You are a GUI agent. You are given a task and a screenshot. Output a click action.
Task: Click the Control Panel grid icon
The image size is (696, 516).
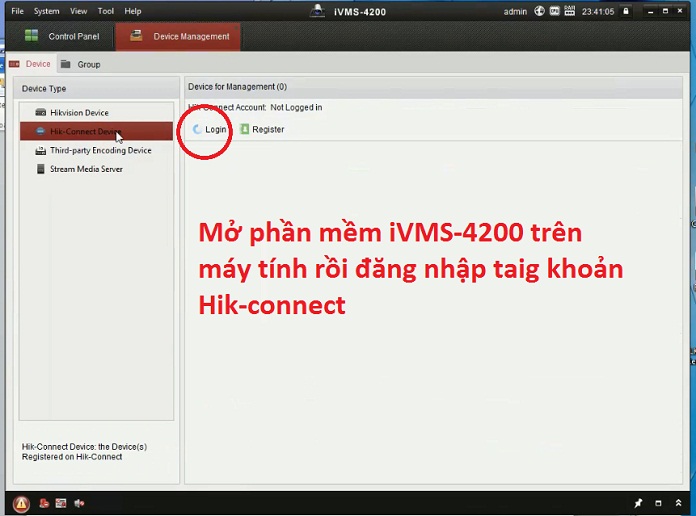tap(31, 36)
